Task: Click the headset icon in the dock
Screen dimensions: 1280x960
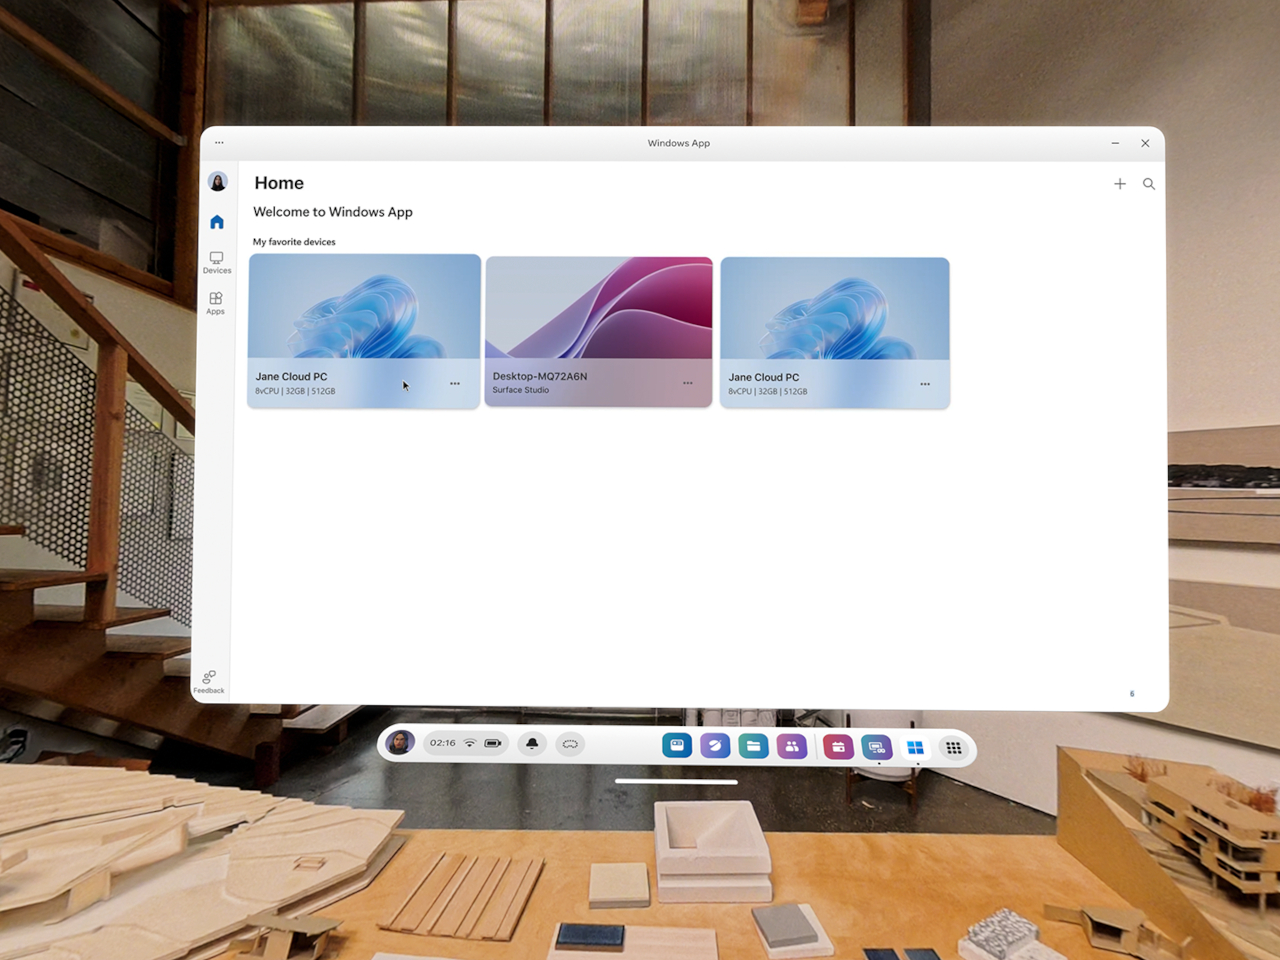Action: tap(570, 744)
